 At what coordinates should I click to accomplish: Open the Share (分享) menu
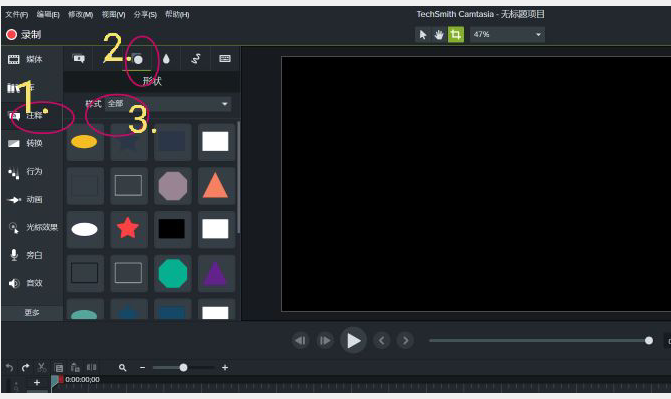pos(145,15)
